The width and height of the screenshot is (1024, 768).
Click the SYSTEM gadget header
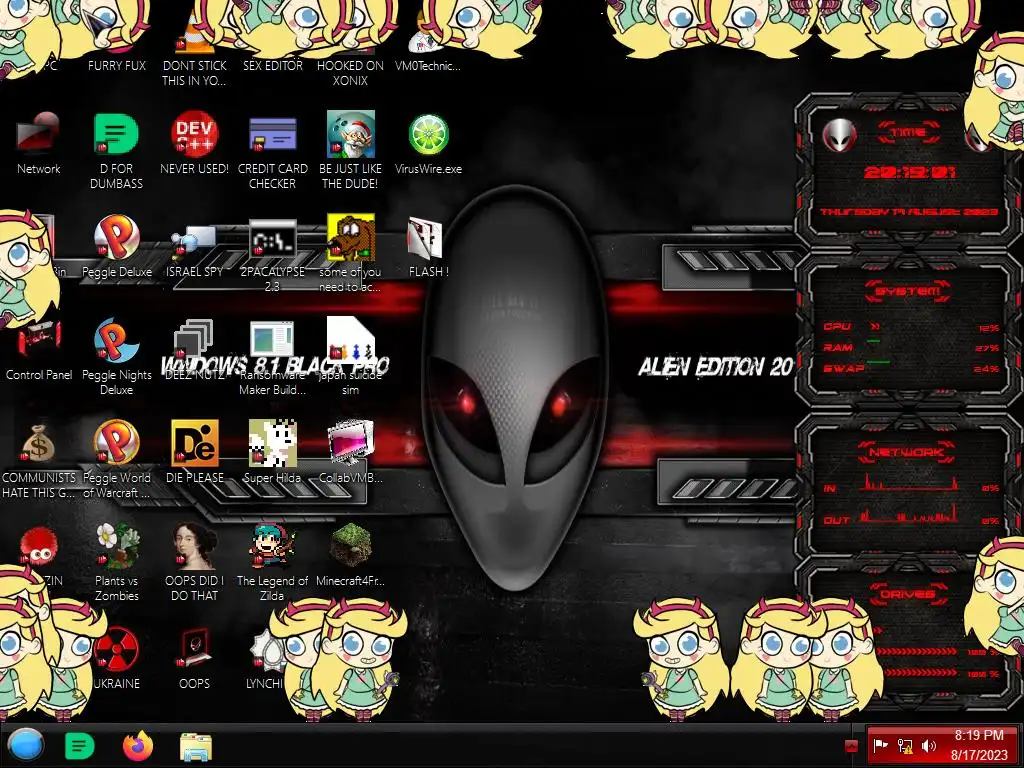pyautogui.click(x=908, y=291)
